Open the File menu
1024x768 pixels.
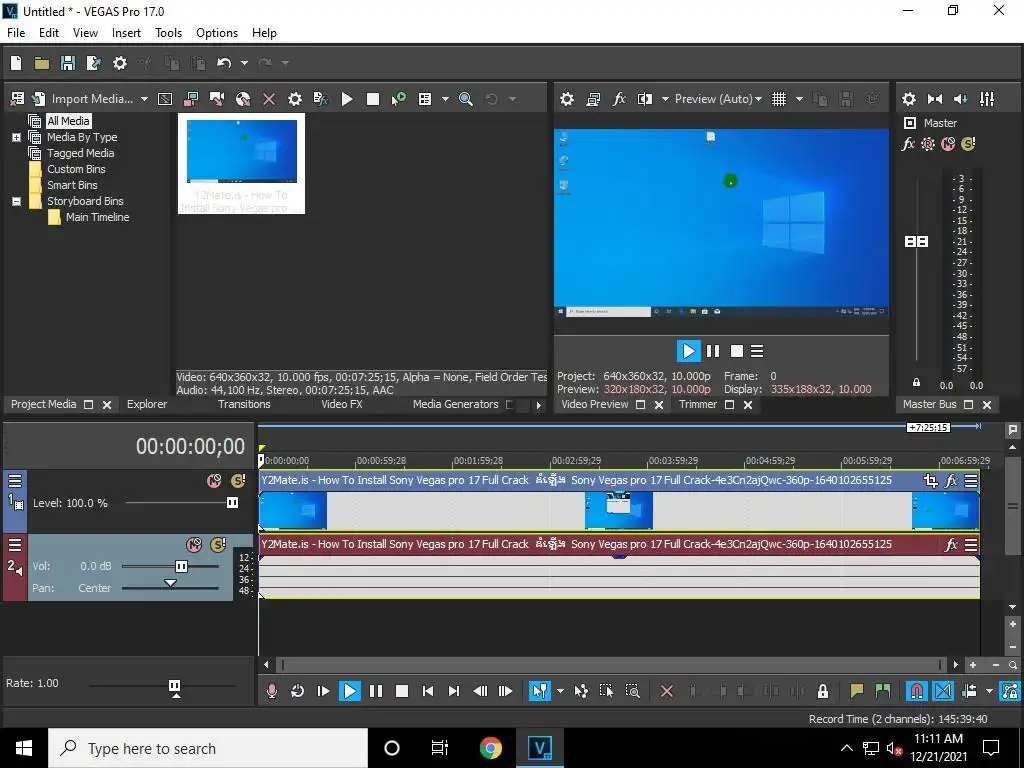pyautogui.click(x=16, y=33)
